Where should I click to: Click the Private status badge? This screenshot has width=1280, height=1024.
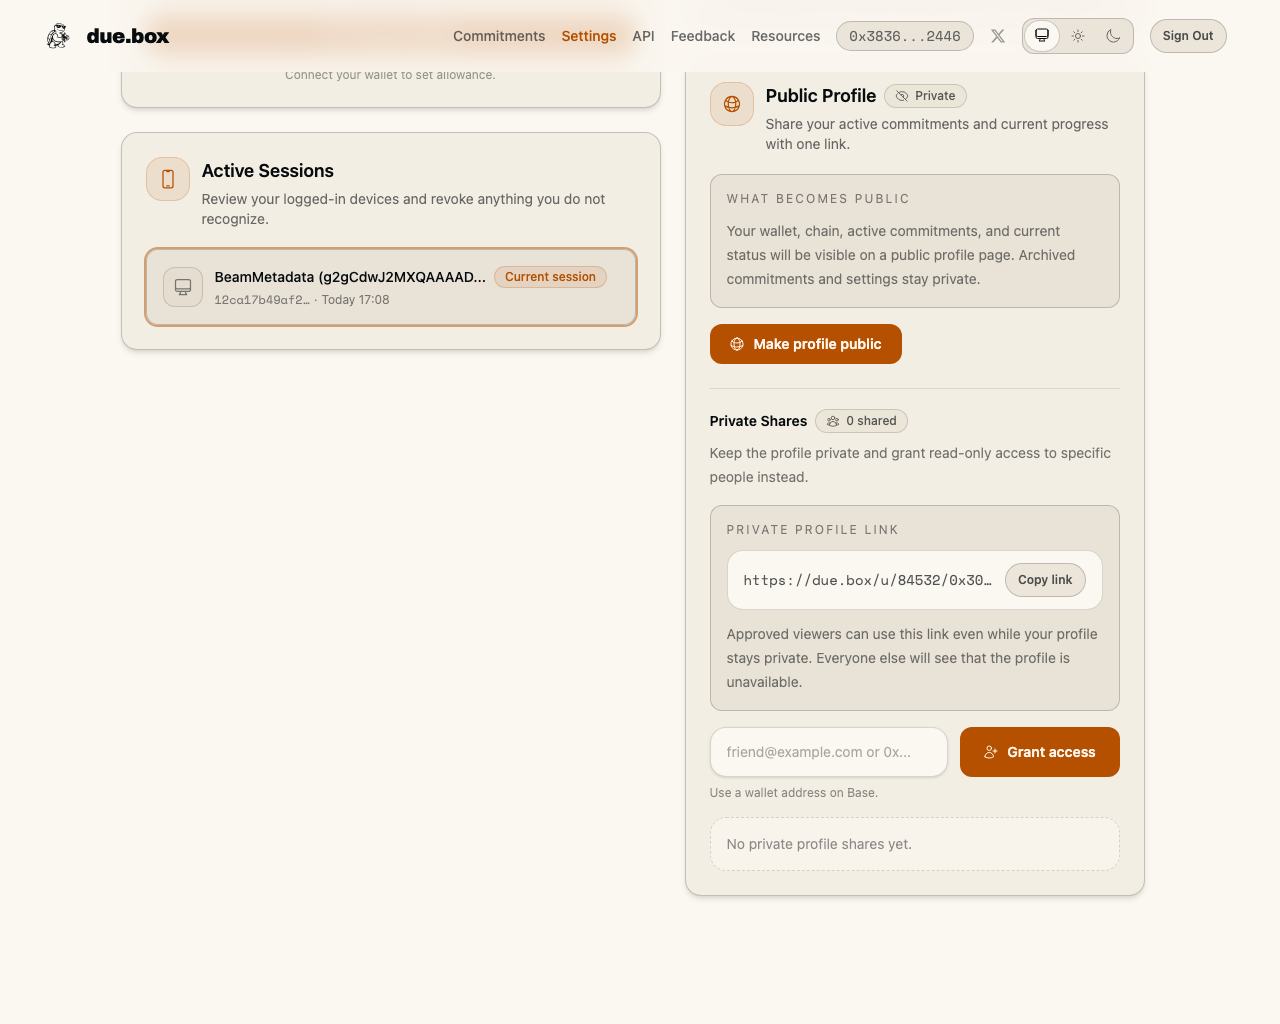click(x=925, y=96)
